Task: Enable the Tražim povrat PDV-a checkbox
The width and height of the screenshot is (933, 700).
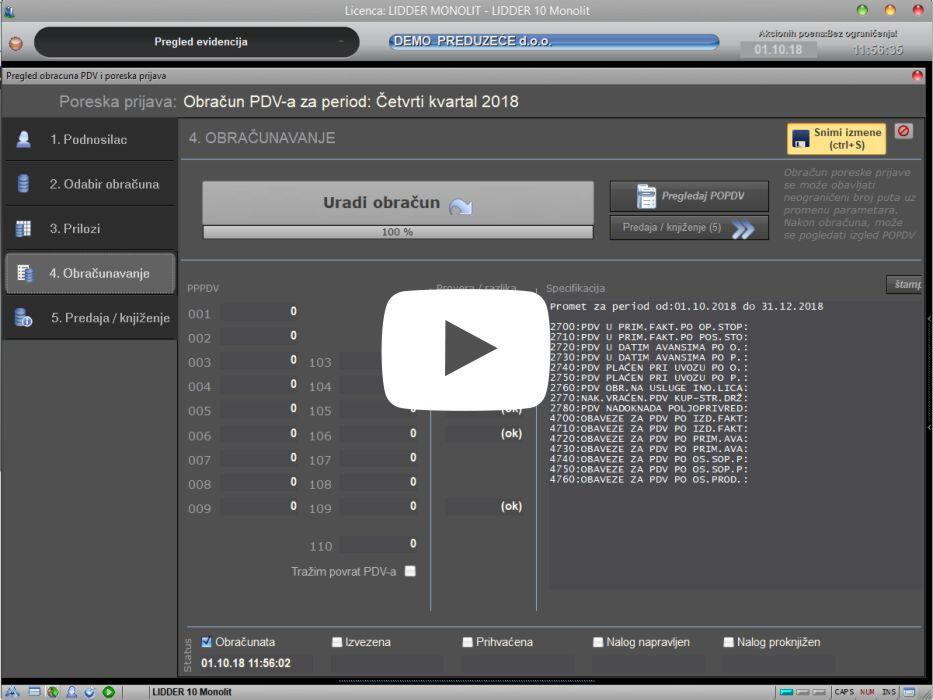Action: click(410, 571)
